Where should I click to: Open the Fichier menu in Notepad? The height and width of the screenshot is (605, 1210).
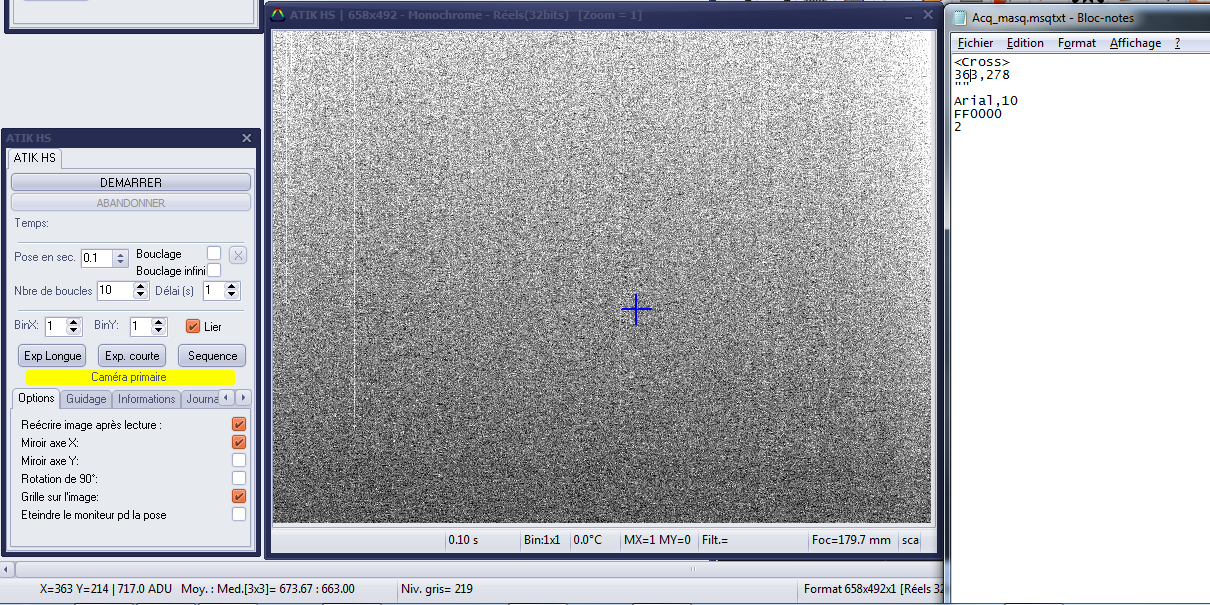975,43
